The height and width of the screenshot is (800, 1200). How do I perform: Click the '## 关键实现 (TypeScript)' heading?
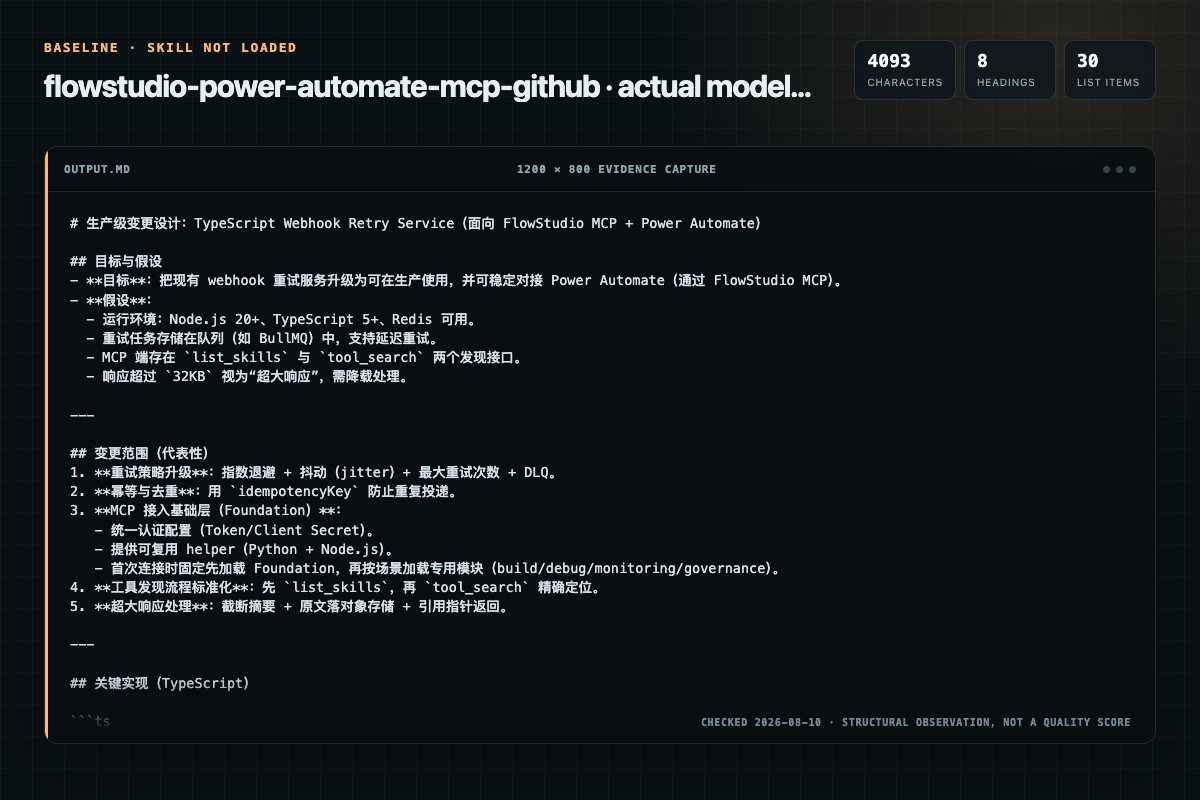click(x=159, y=683)
